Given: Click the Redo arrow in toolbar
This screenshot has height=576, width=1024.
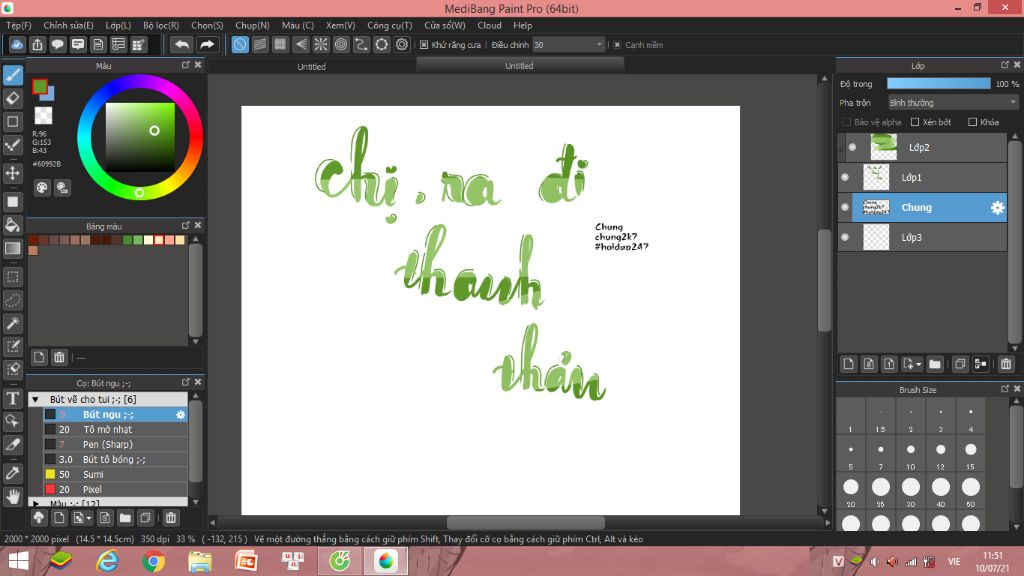Looking at the screenshot, I should (x=206, y=44).
